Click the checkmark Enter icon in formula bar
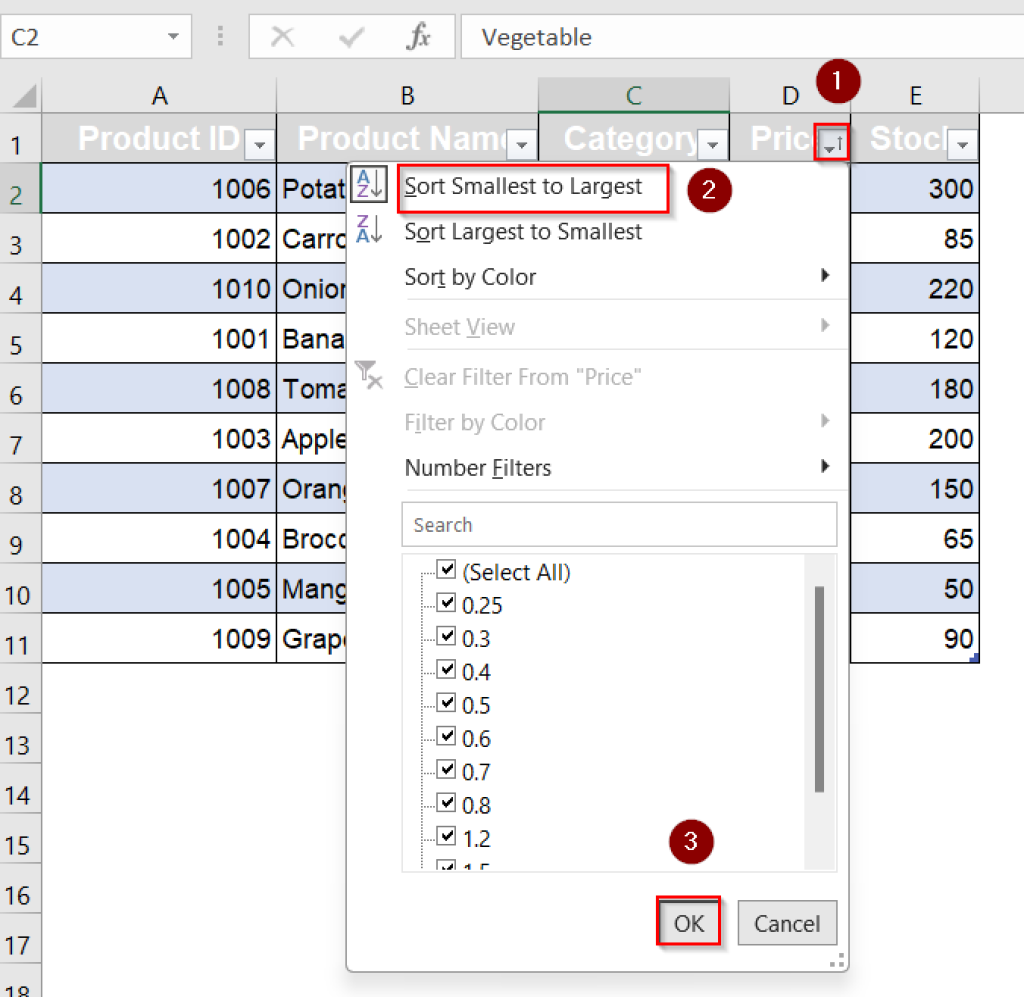 coord(350,36)
